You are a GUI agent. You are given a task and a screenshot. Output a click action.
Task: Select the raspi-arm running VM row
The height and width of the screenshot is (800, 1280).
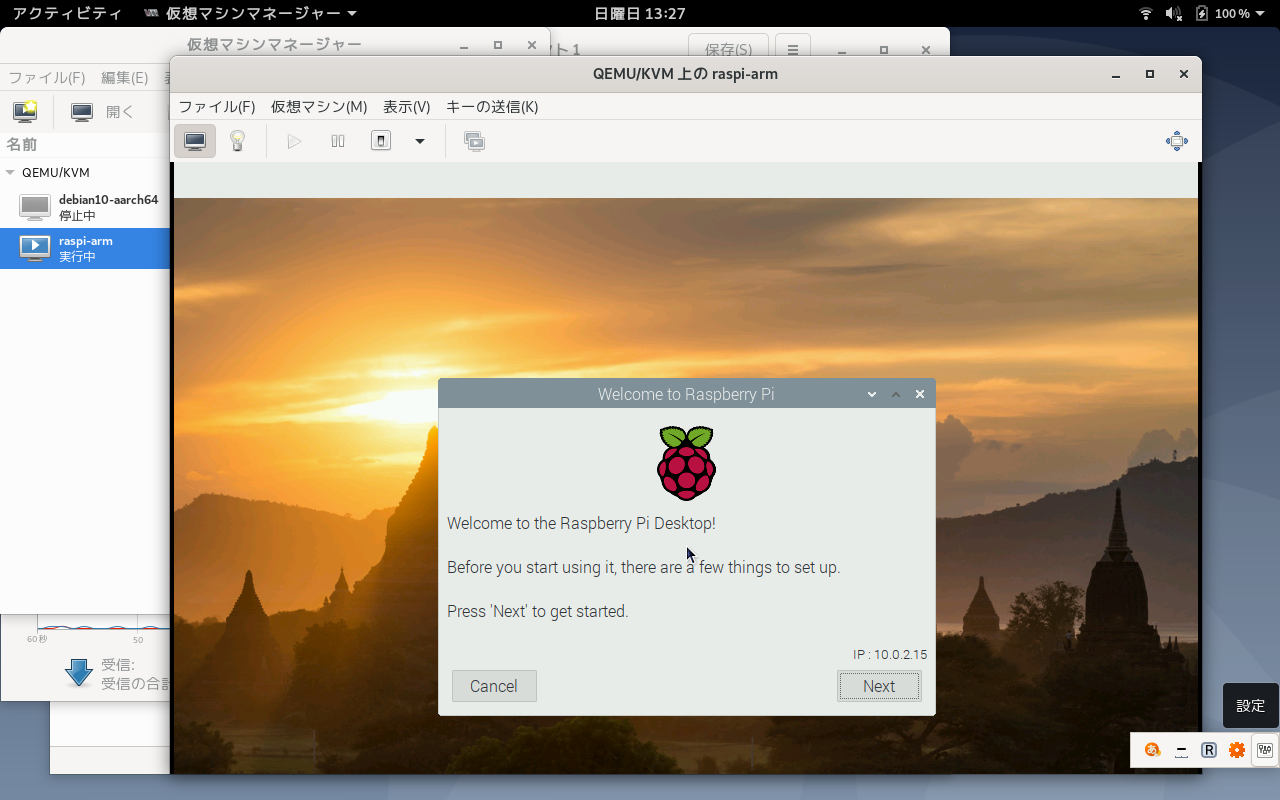(85, 248)
